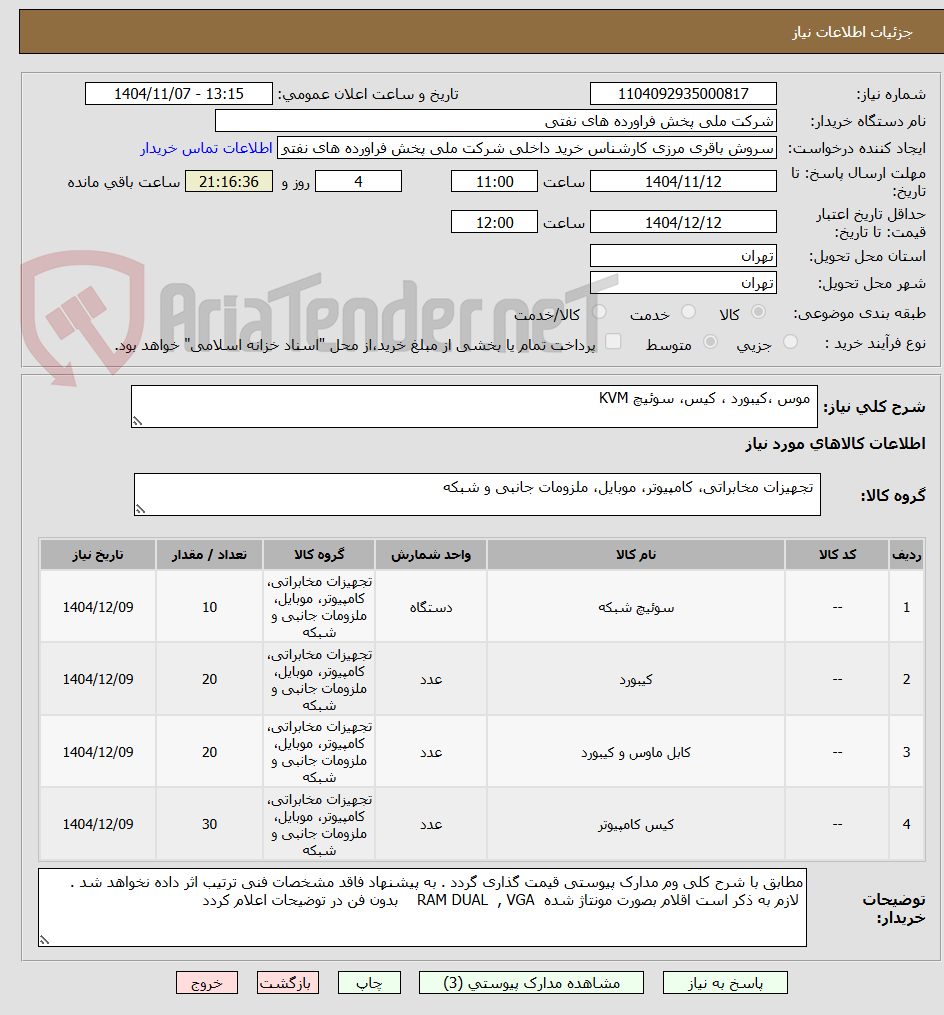
Task: Toggle the اسناد خزانه اسلامی payment checkbox
Action: pos(612,341)
